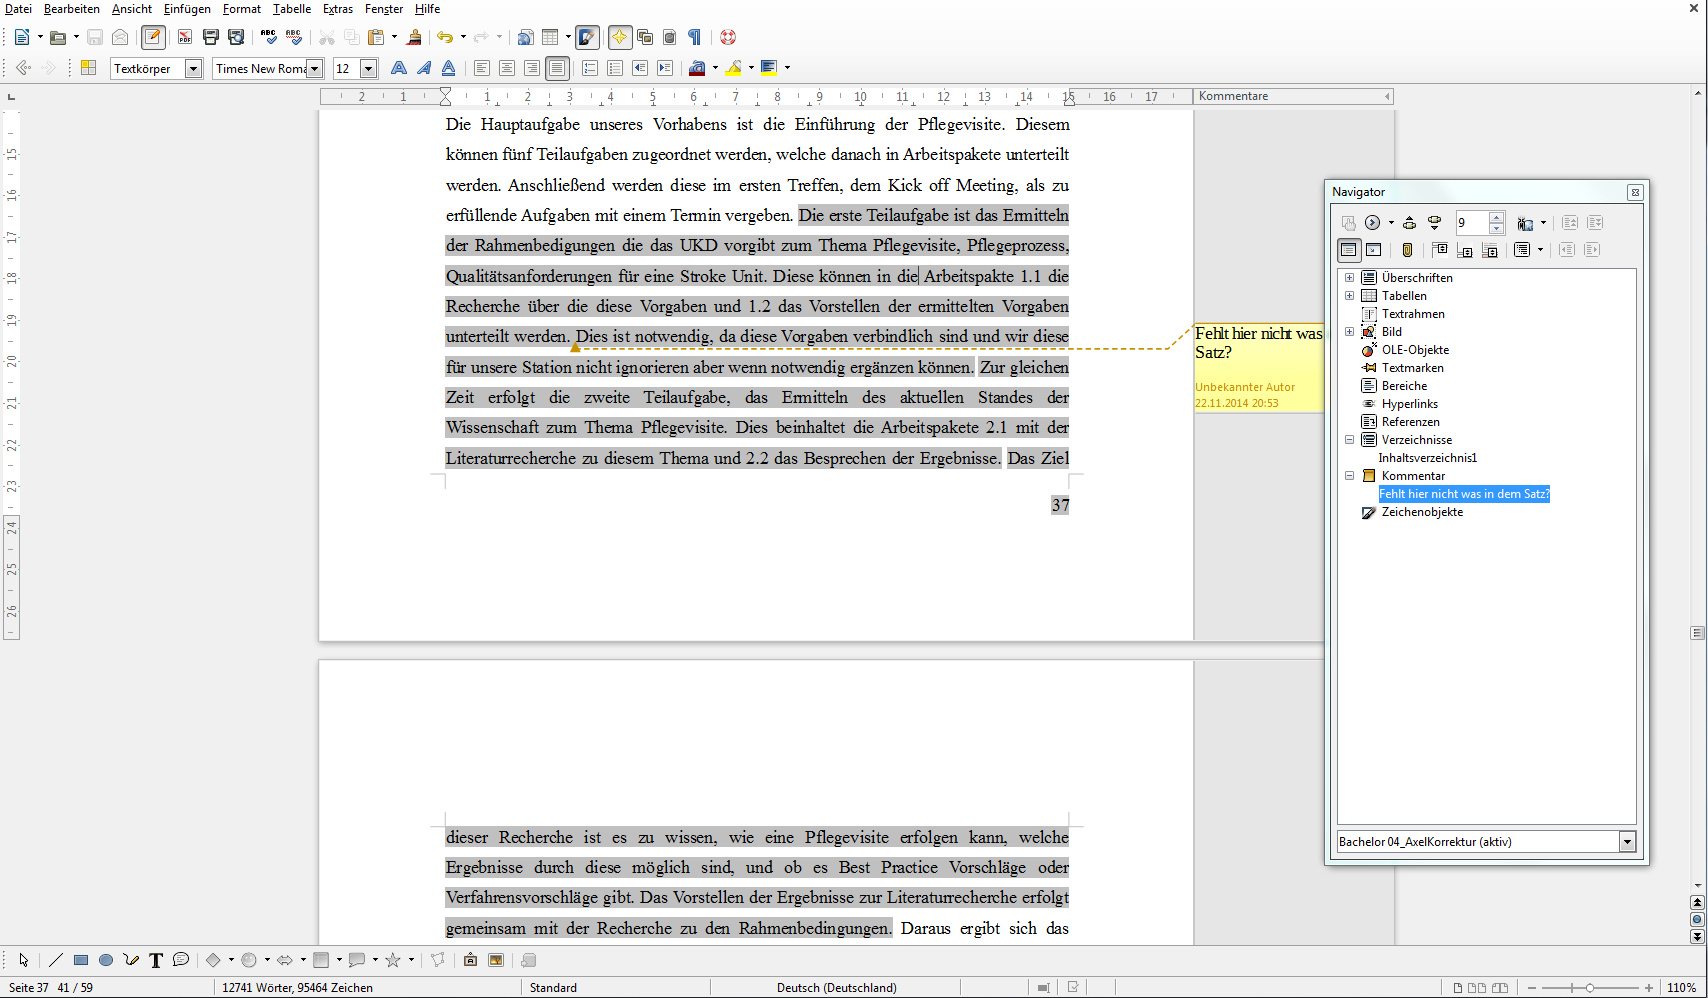Toggle Centered alignment button
The height and width of the screenshot is (998, 1708).
(x=507, y=68)
